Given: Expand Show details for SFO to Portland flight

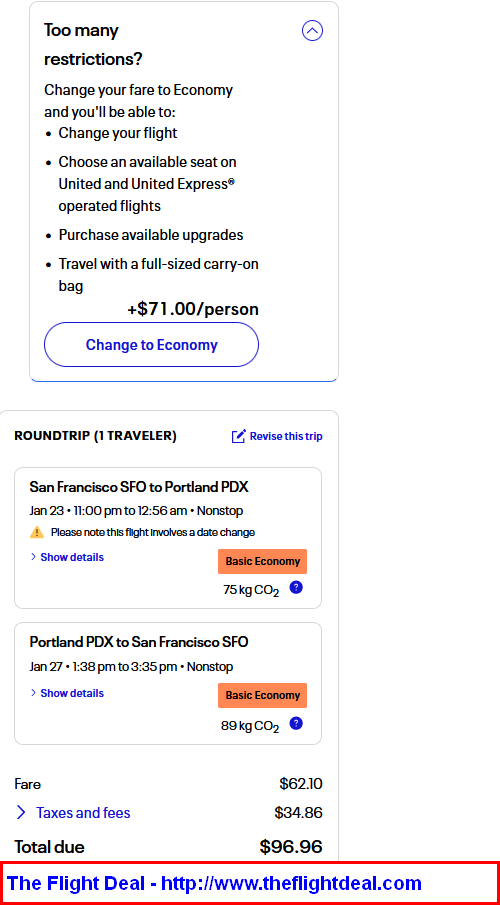Looking at the screenshot, I should coord(67,557).
